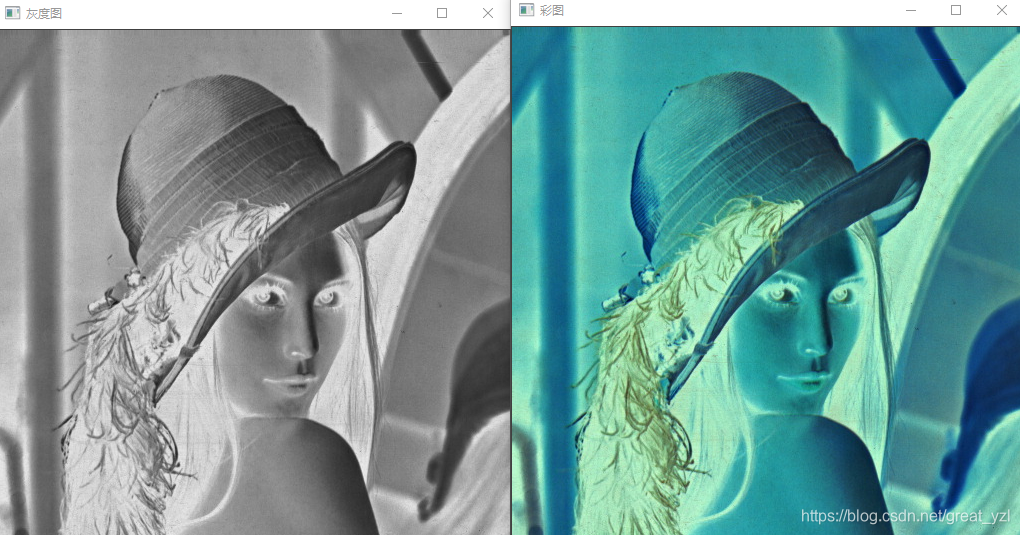
Task: Minimize the 彩图 window
Action: pyautogui.click(x=911, y=10)
